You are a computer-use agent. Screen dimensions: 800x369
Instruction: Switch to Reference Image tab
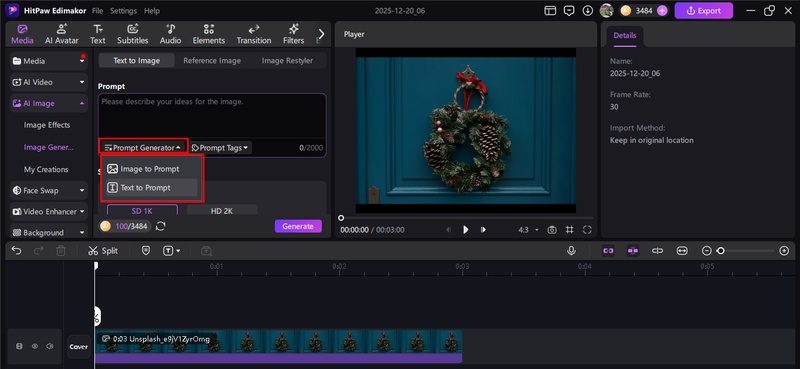[x=212, y=60]
